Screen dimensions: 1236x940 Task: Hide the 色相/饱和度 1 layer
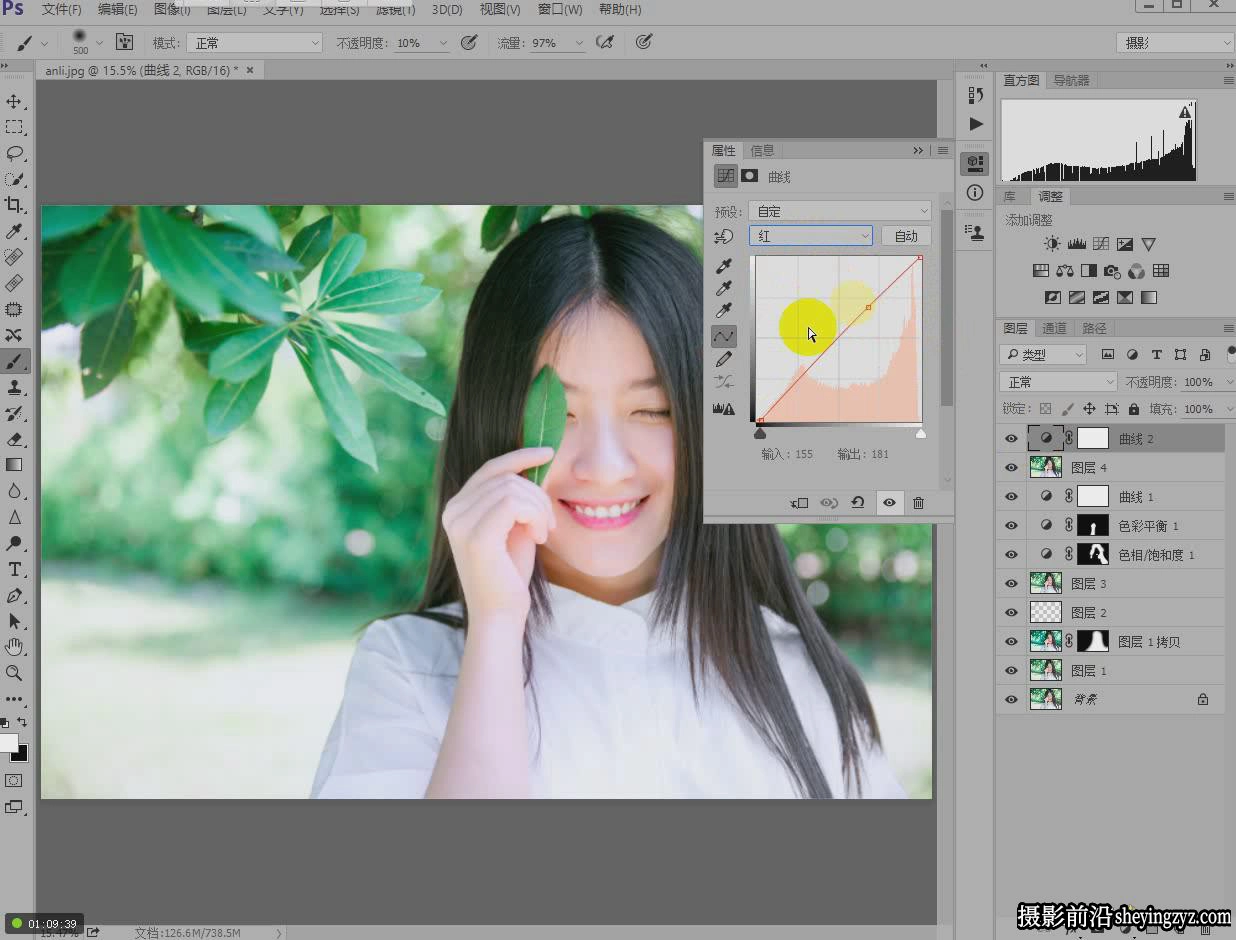(1010, 554)
